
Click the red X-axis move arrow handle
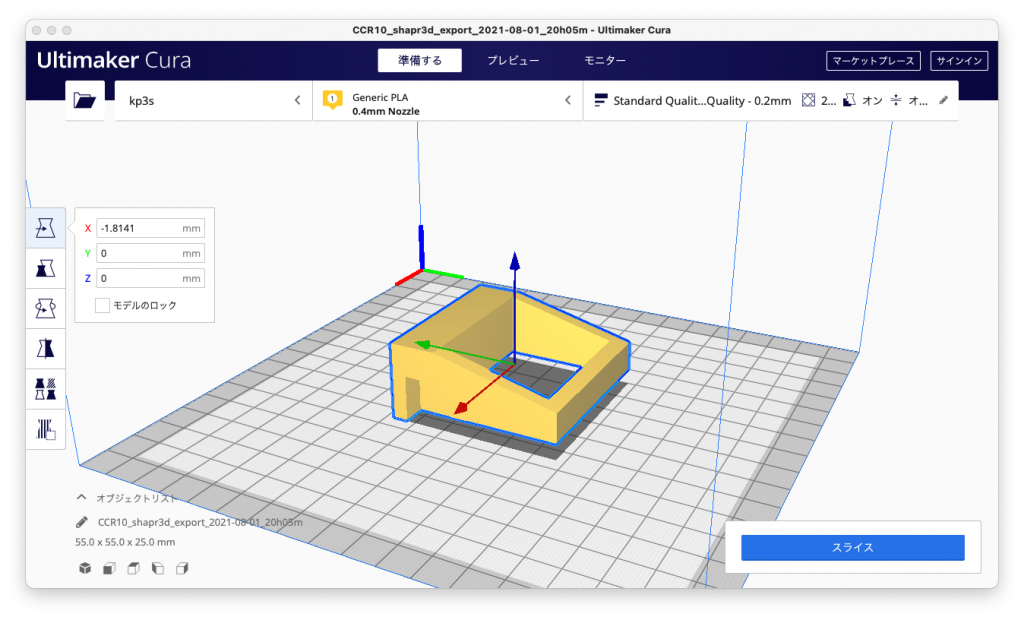(462, 407)
